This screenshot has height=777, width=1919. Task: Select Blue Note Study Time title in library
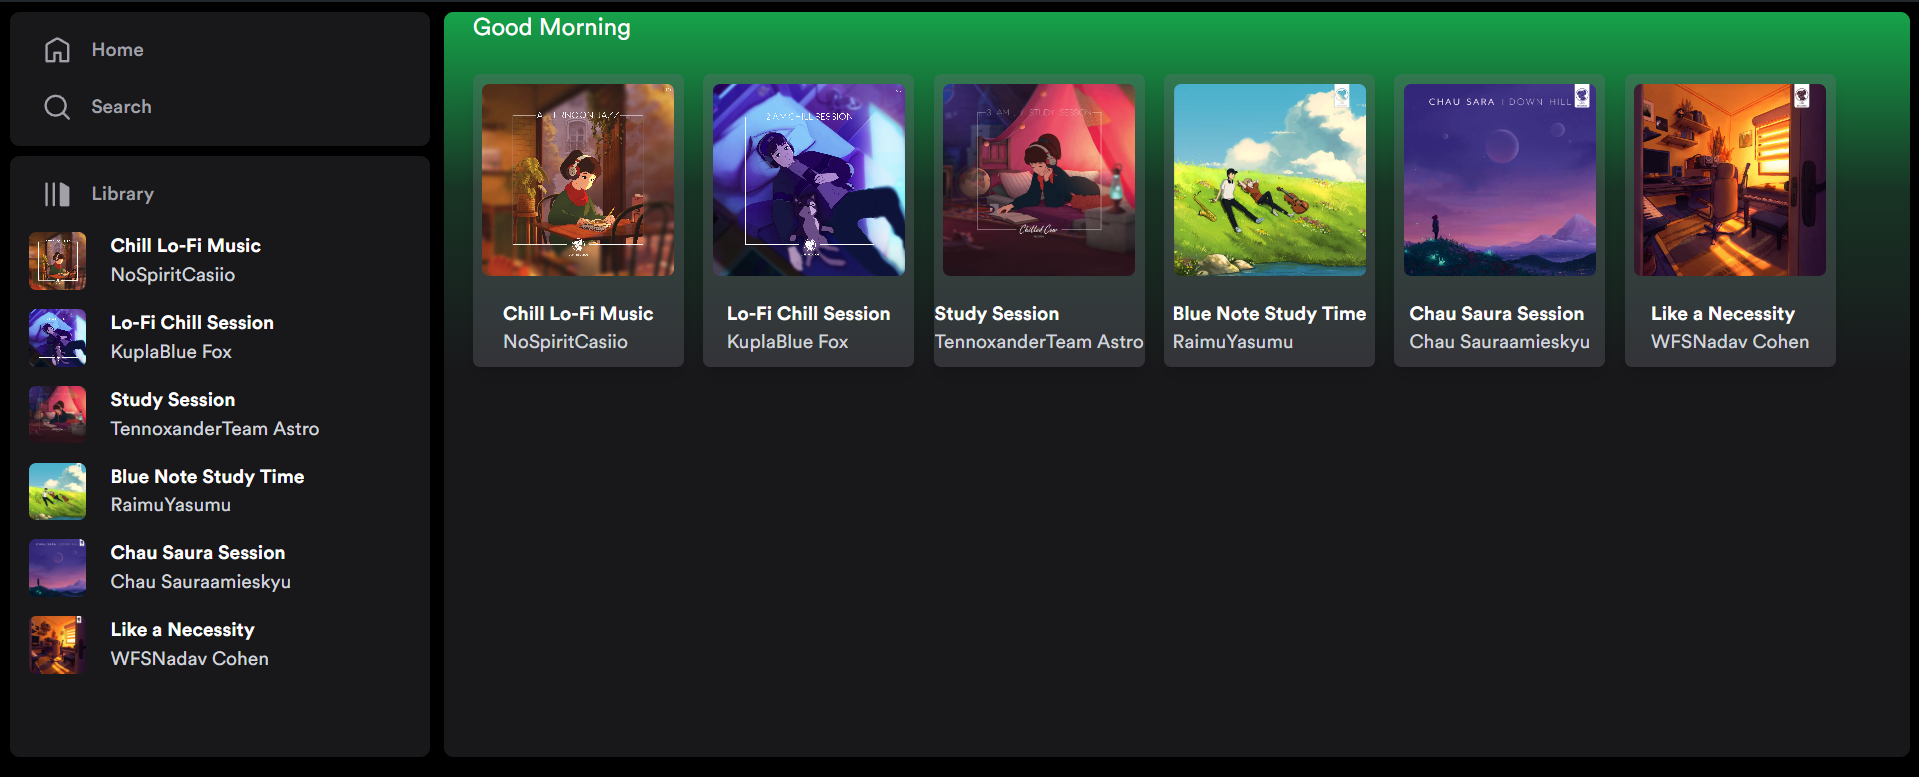coord(207,477)
